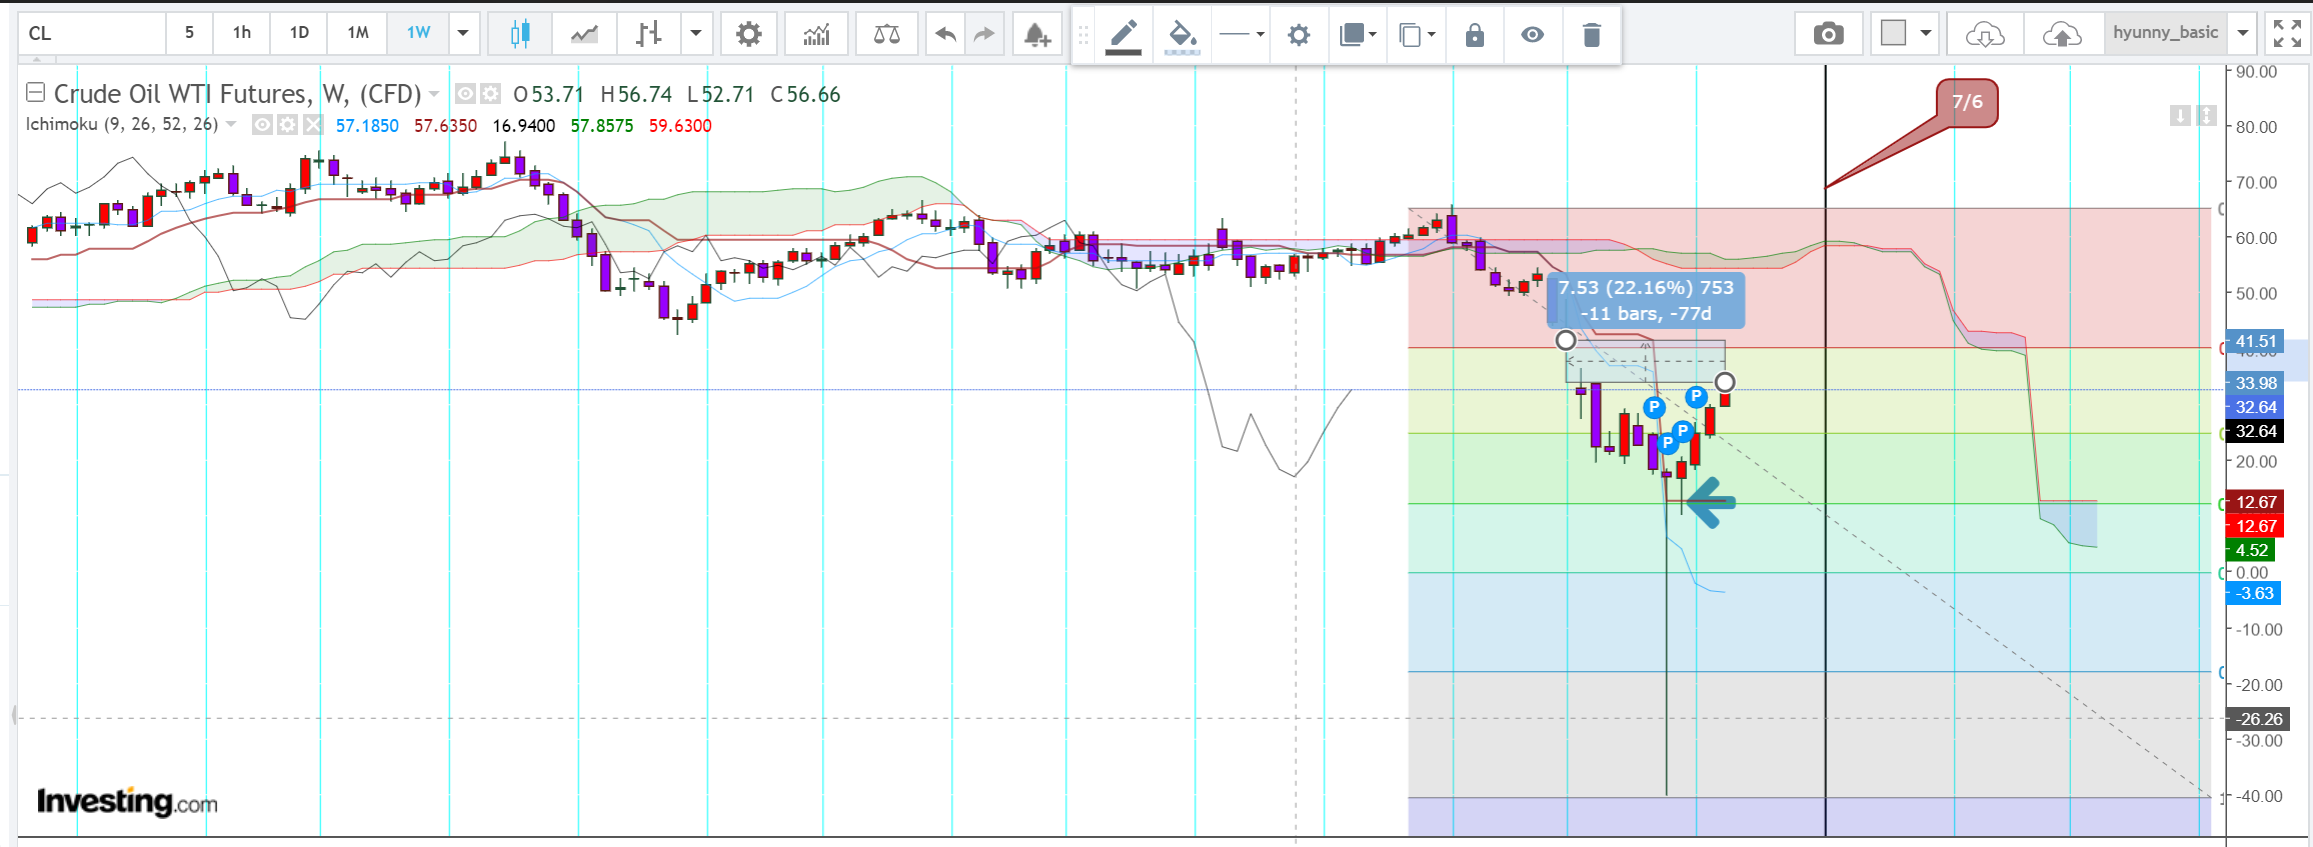Image resolution: width=2313 pixels, height=847 pixels.
Task: Click the 33.98 price axis label
Action: [x=2255, y=383]
